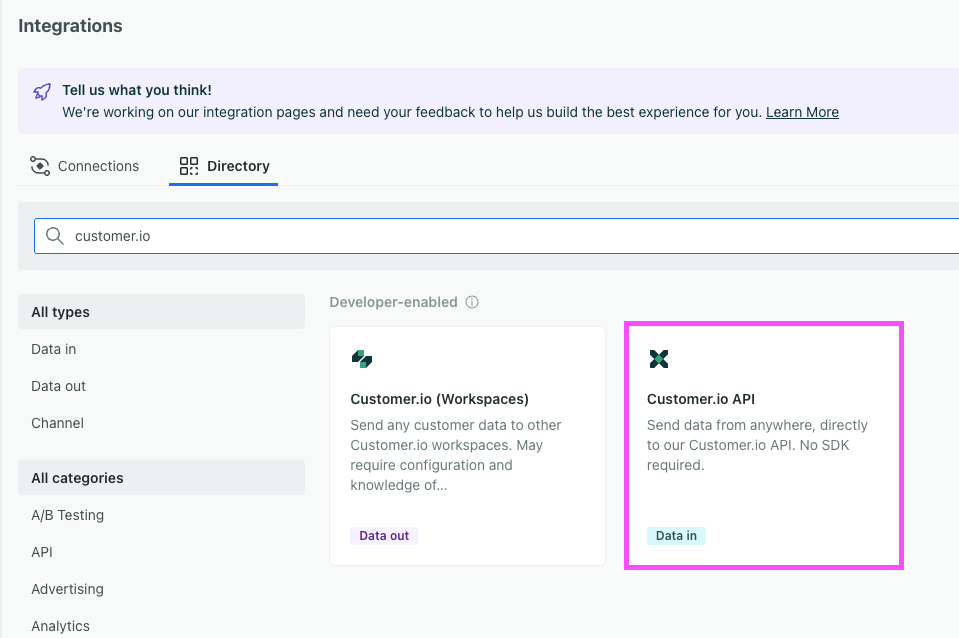Open the Customer.io API card title

701,399
